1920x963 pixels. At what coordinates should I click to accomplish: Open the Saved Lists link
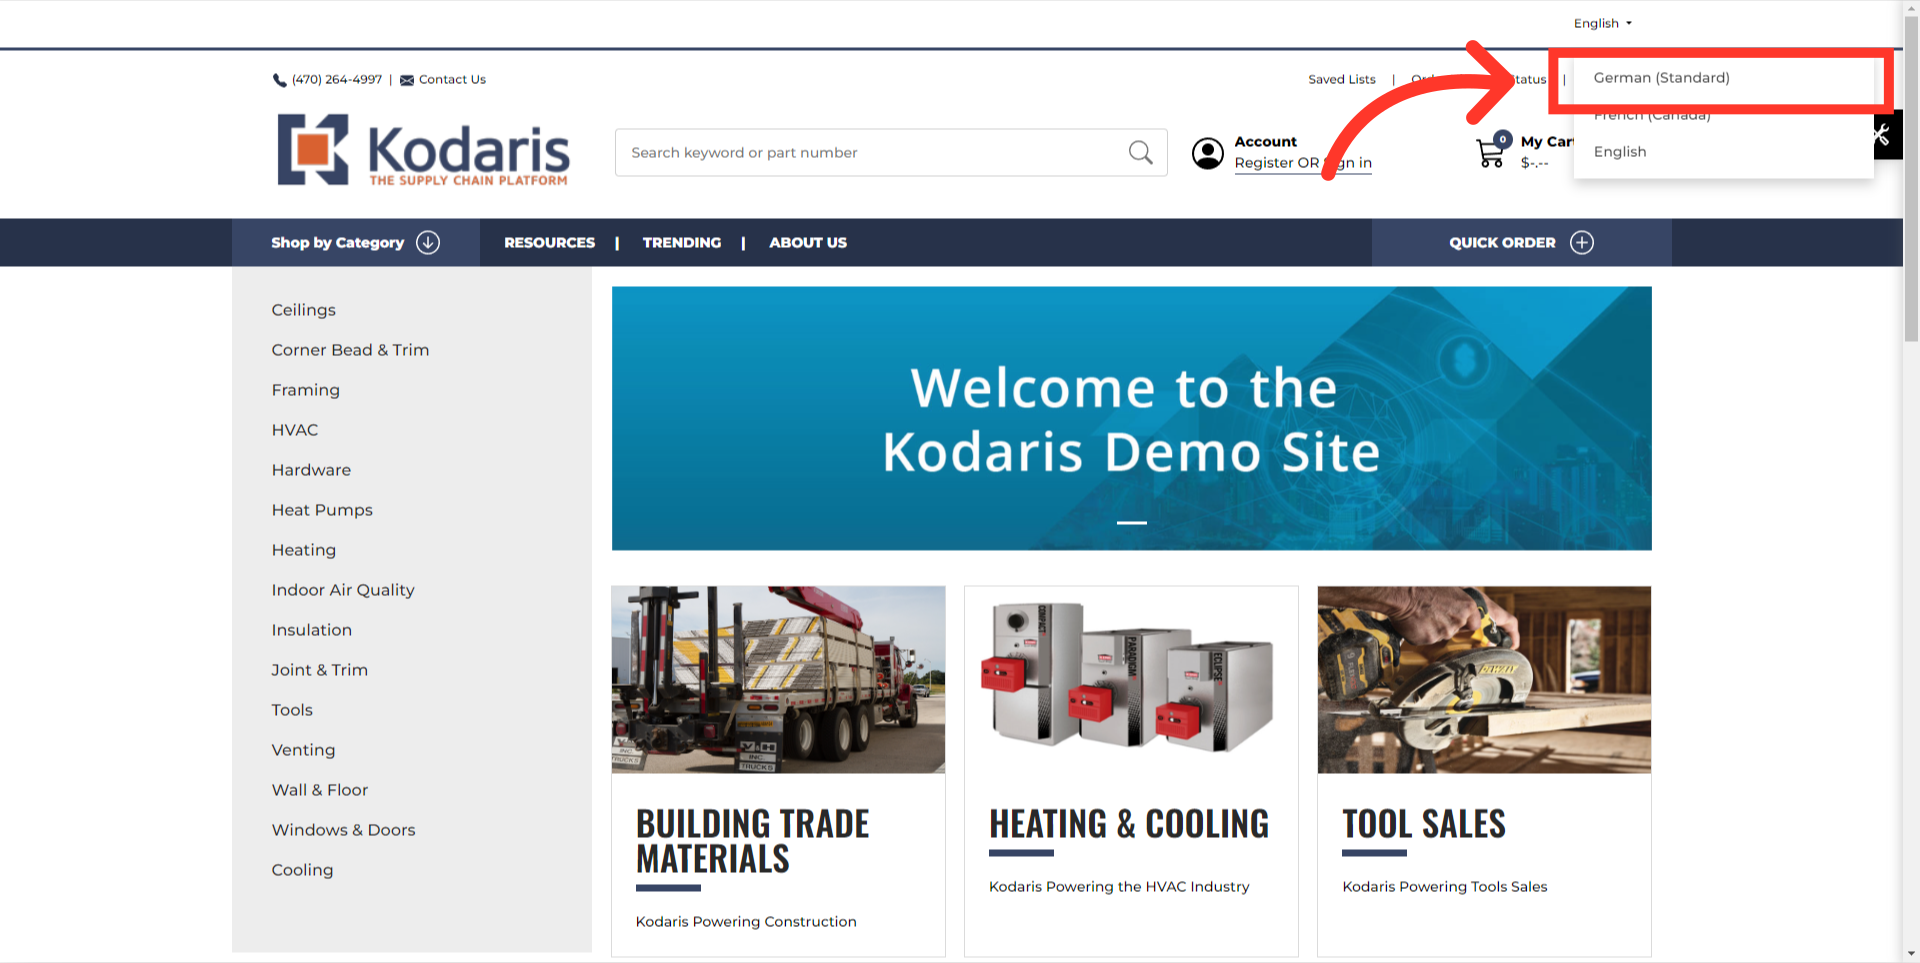1342,80
